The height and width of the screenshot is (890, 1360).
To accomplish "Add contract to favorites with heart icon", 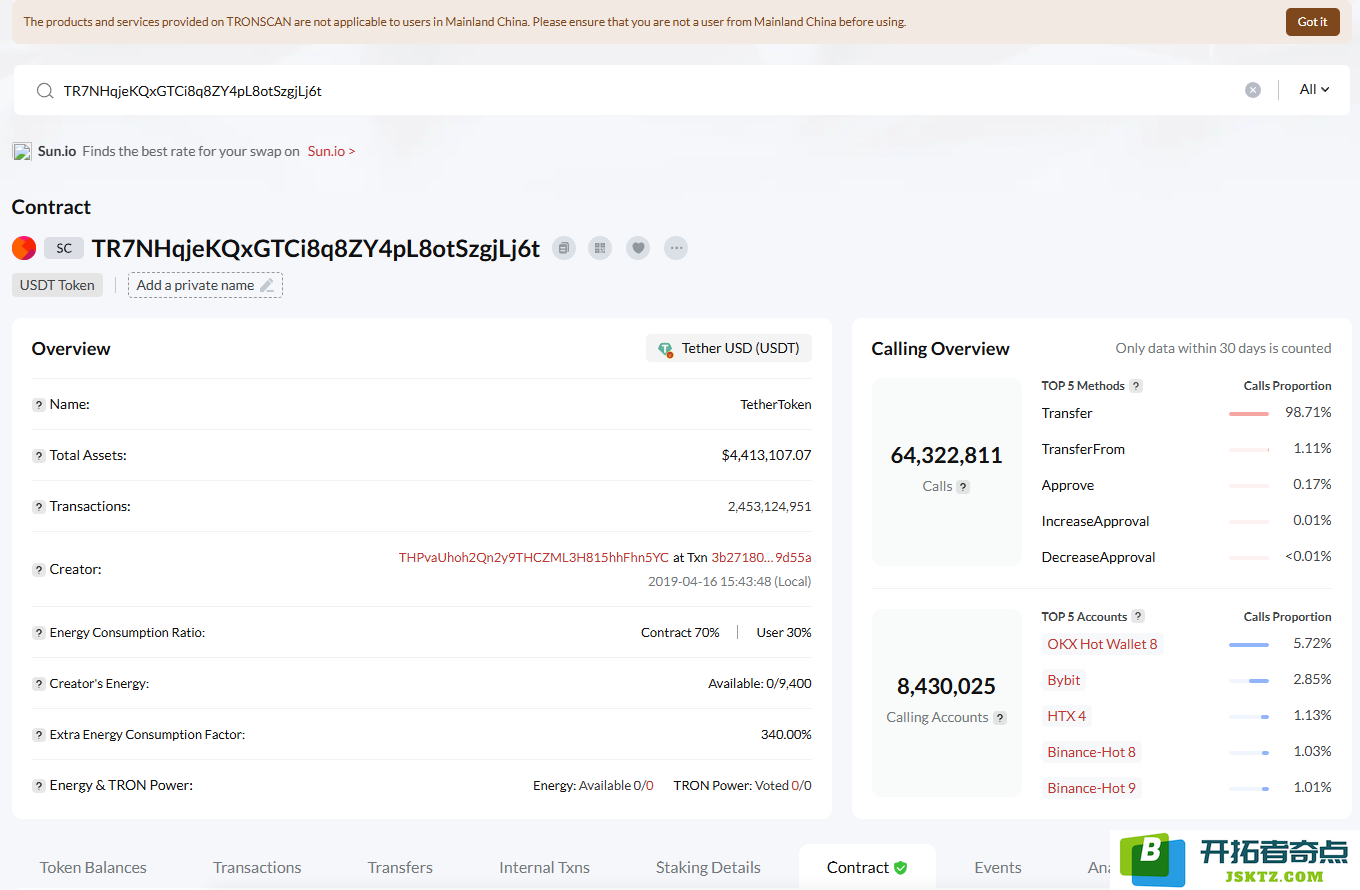I will point(638,248).
